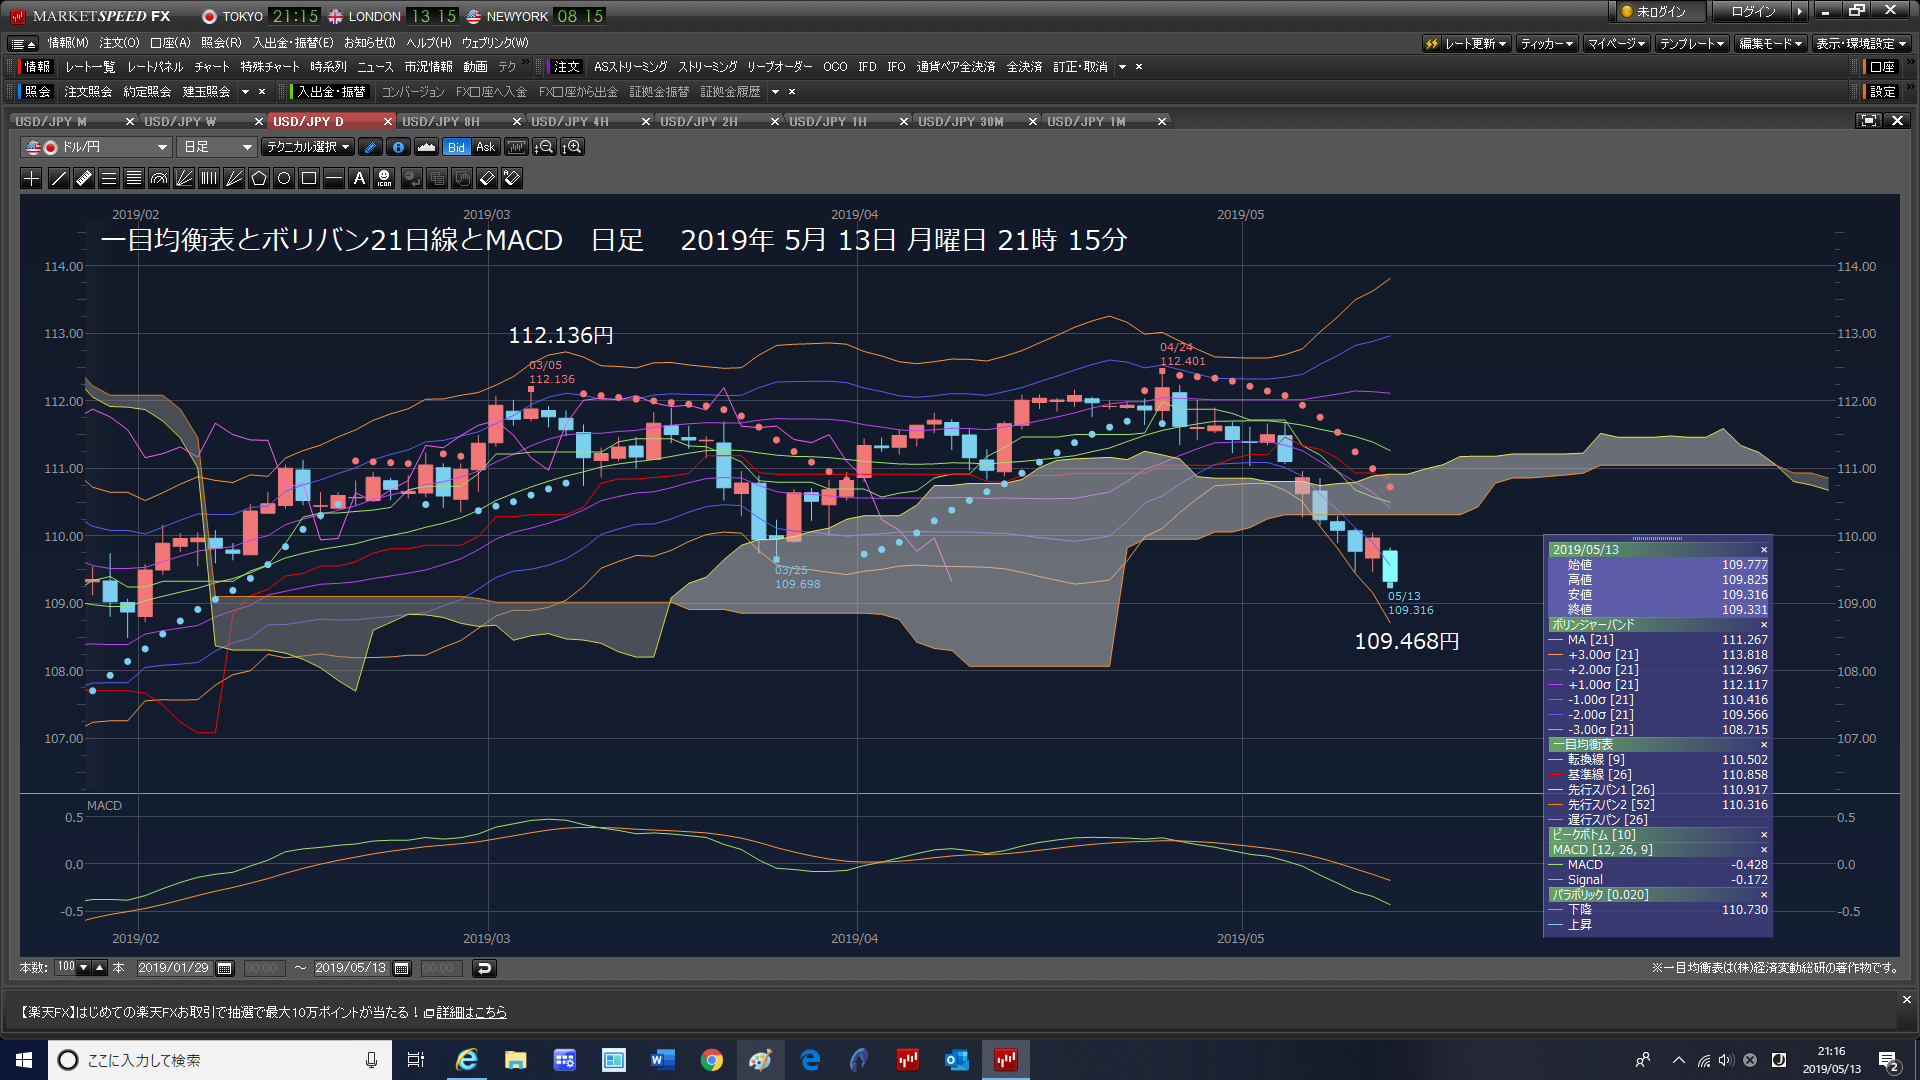Select the vertical cycle lines tool

[209, 178]
